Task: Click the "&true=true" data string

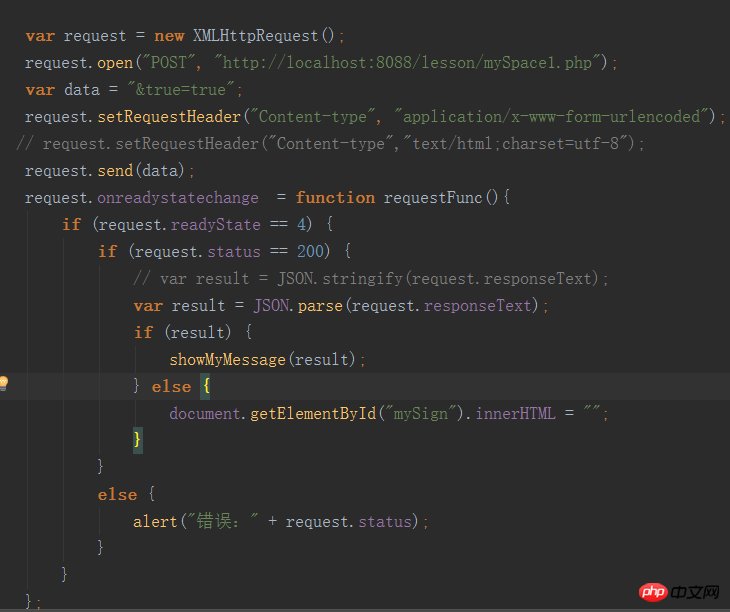Action: click(x=181, y=90)
